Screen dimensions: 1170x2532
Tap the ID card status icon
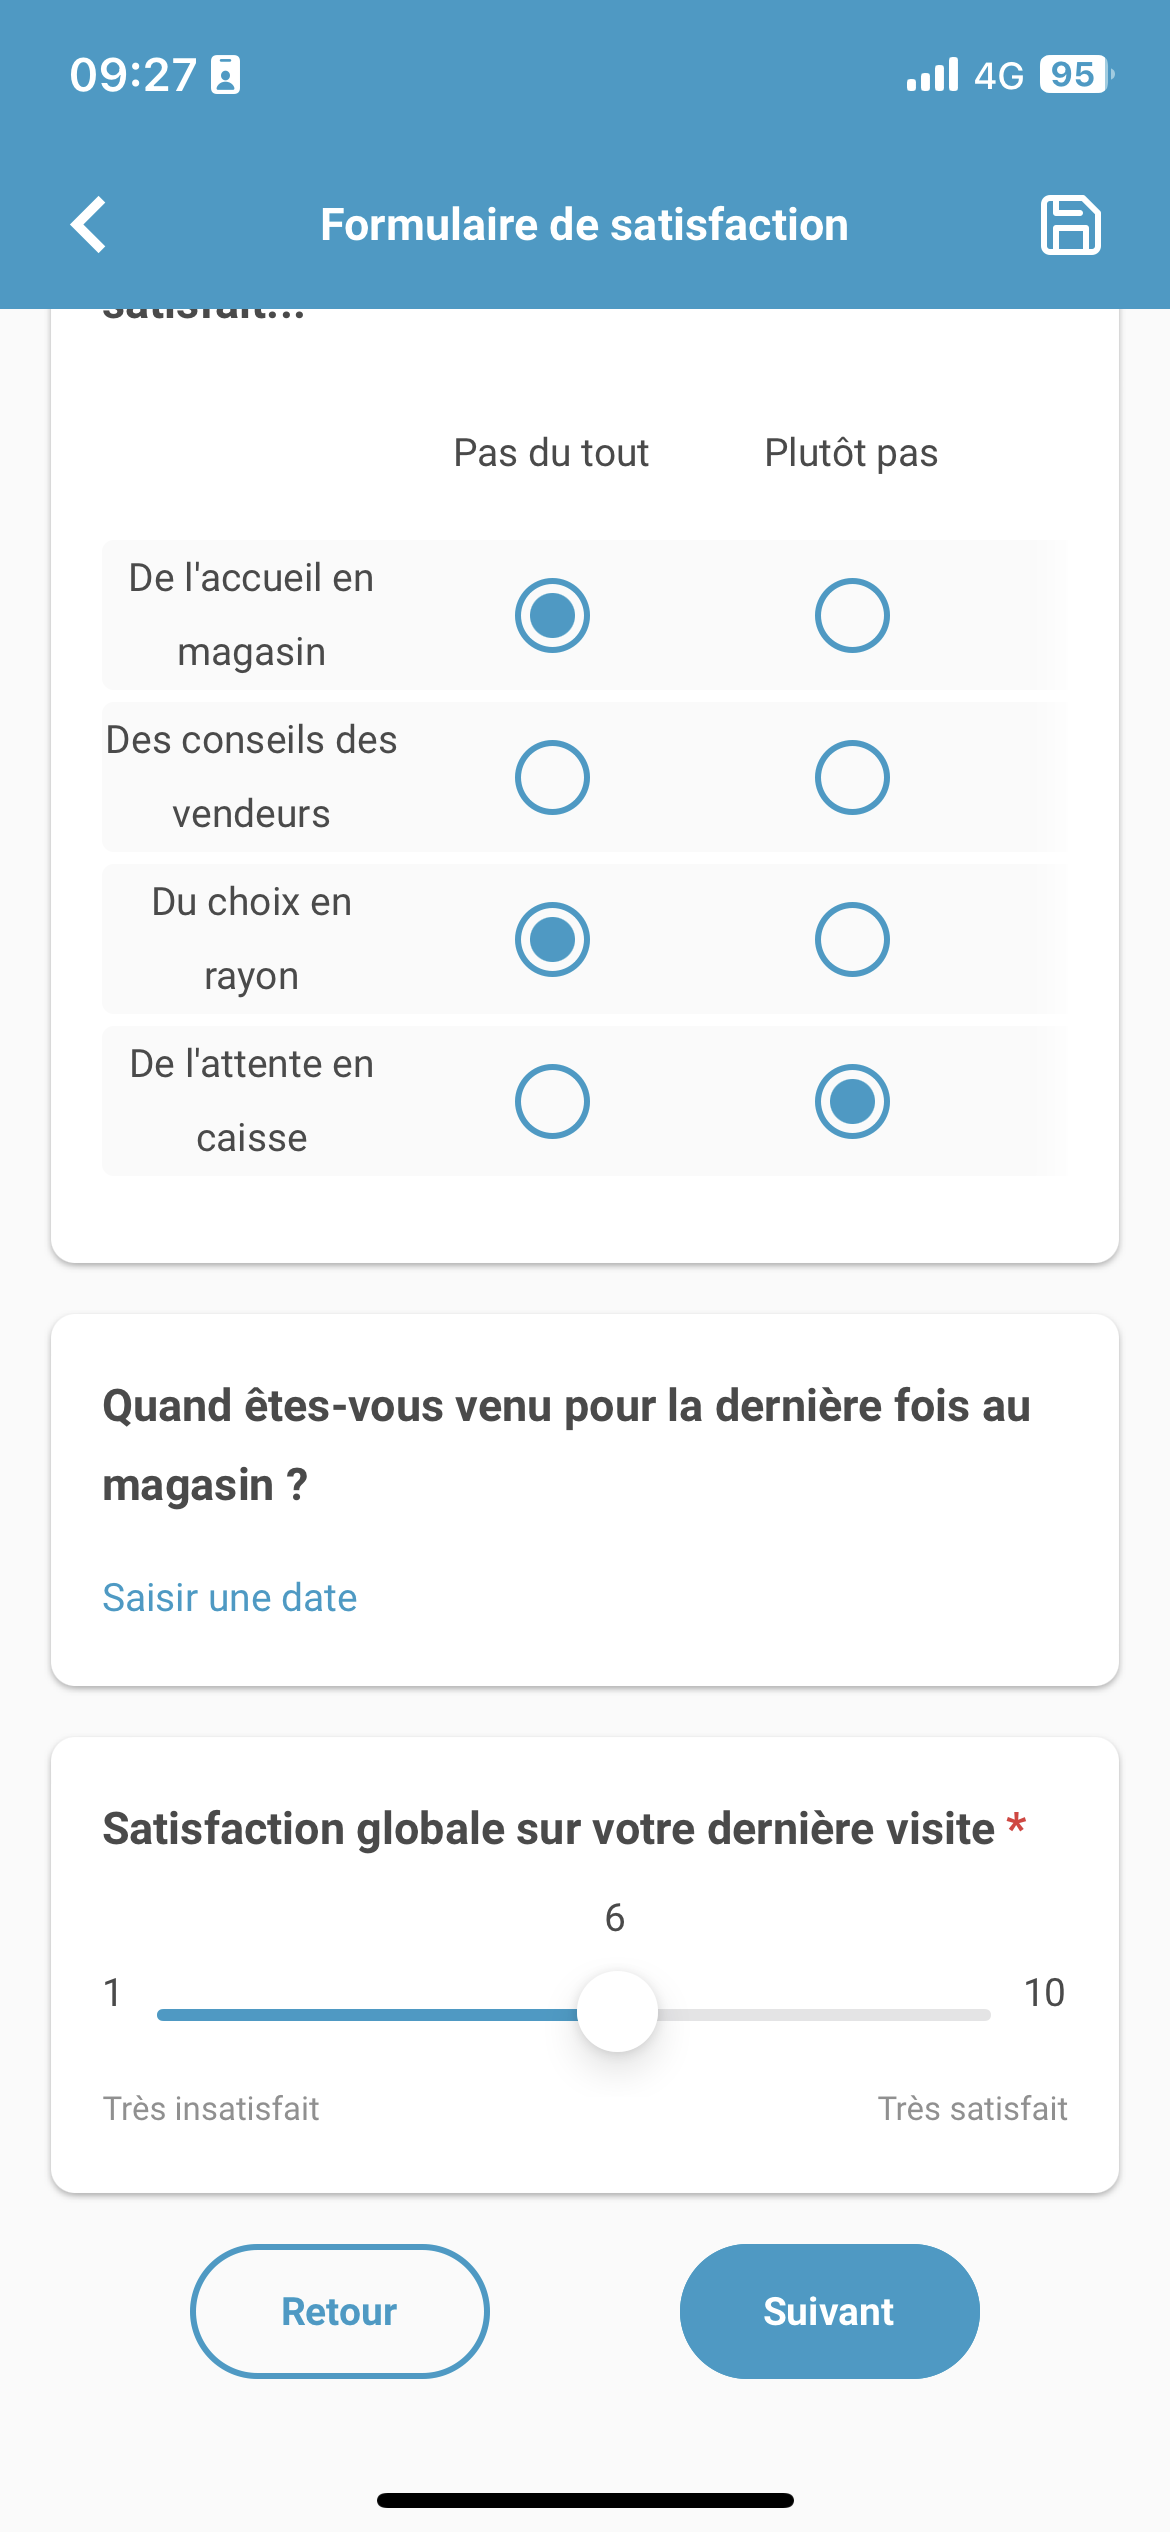[x=226, y=76]
